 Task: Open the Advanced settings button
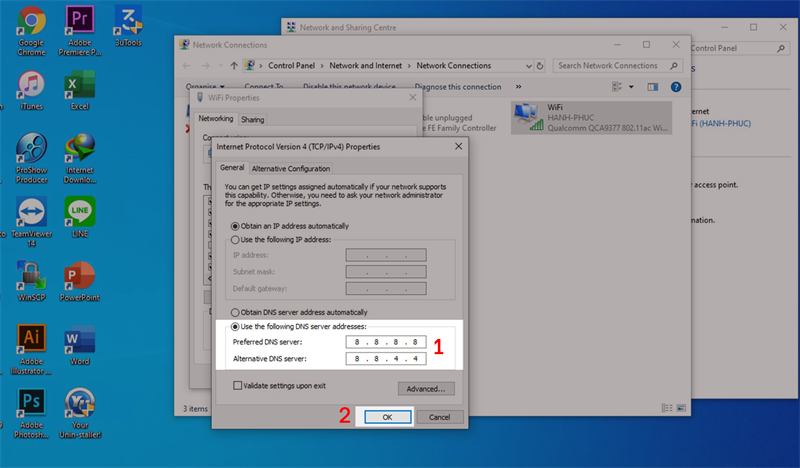coord(426,389)
